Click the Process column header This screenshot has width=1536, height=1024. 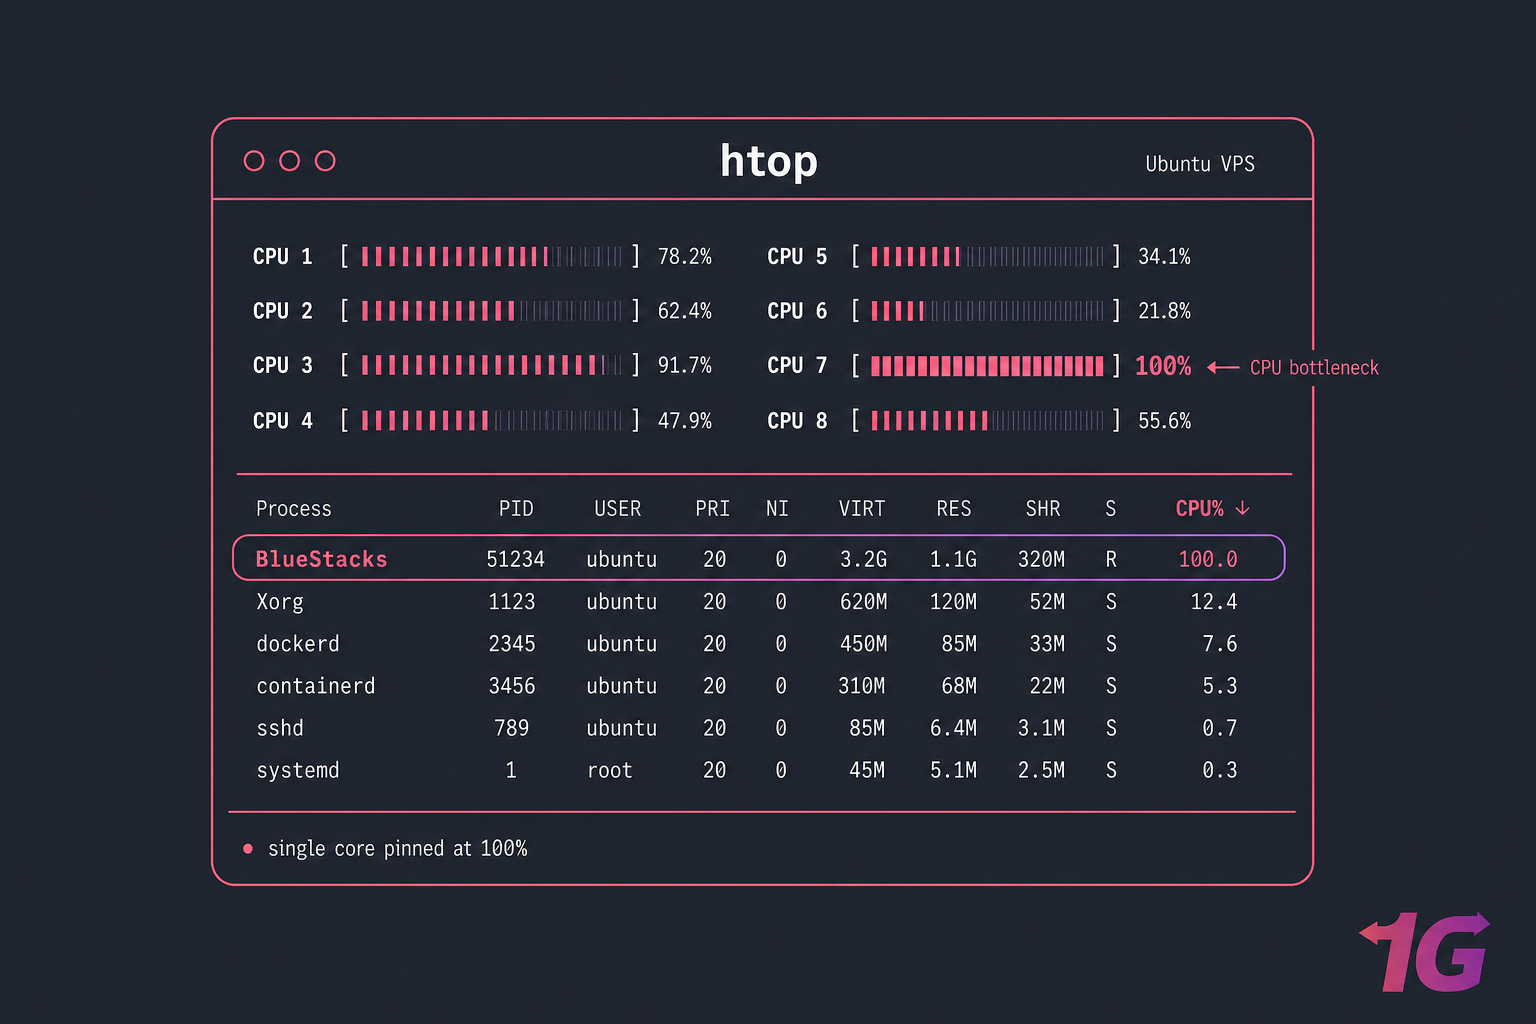click(293, 508)
